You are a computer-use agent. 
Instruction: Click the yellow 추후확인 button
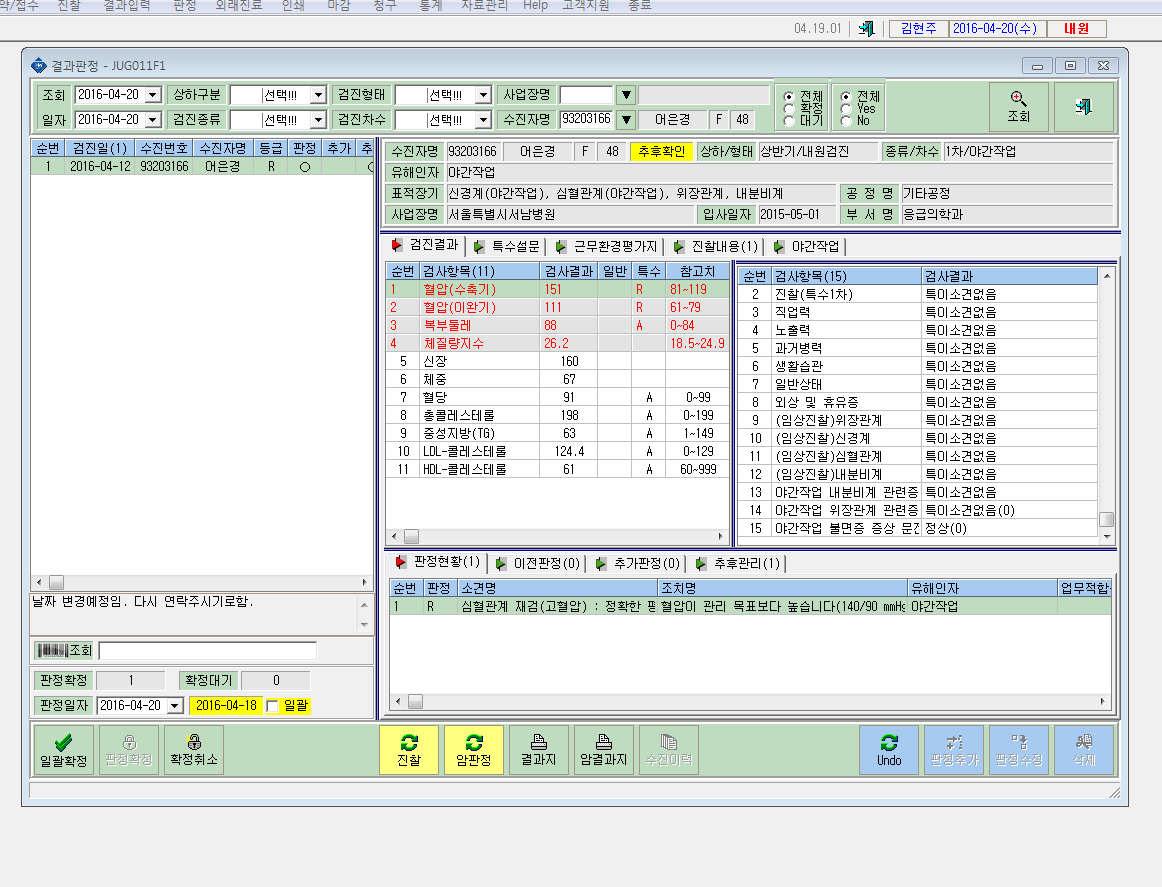point(662,152)
